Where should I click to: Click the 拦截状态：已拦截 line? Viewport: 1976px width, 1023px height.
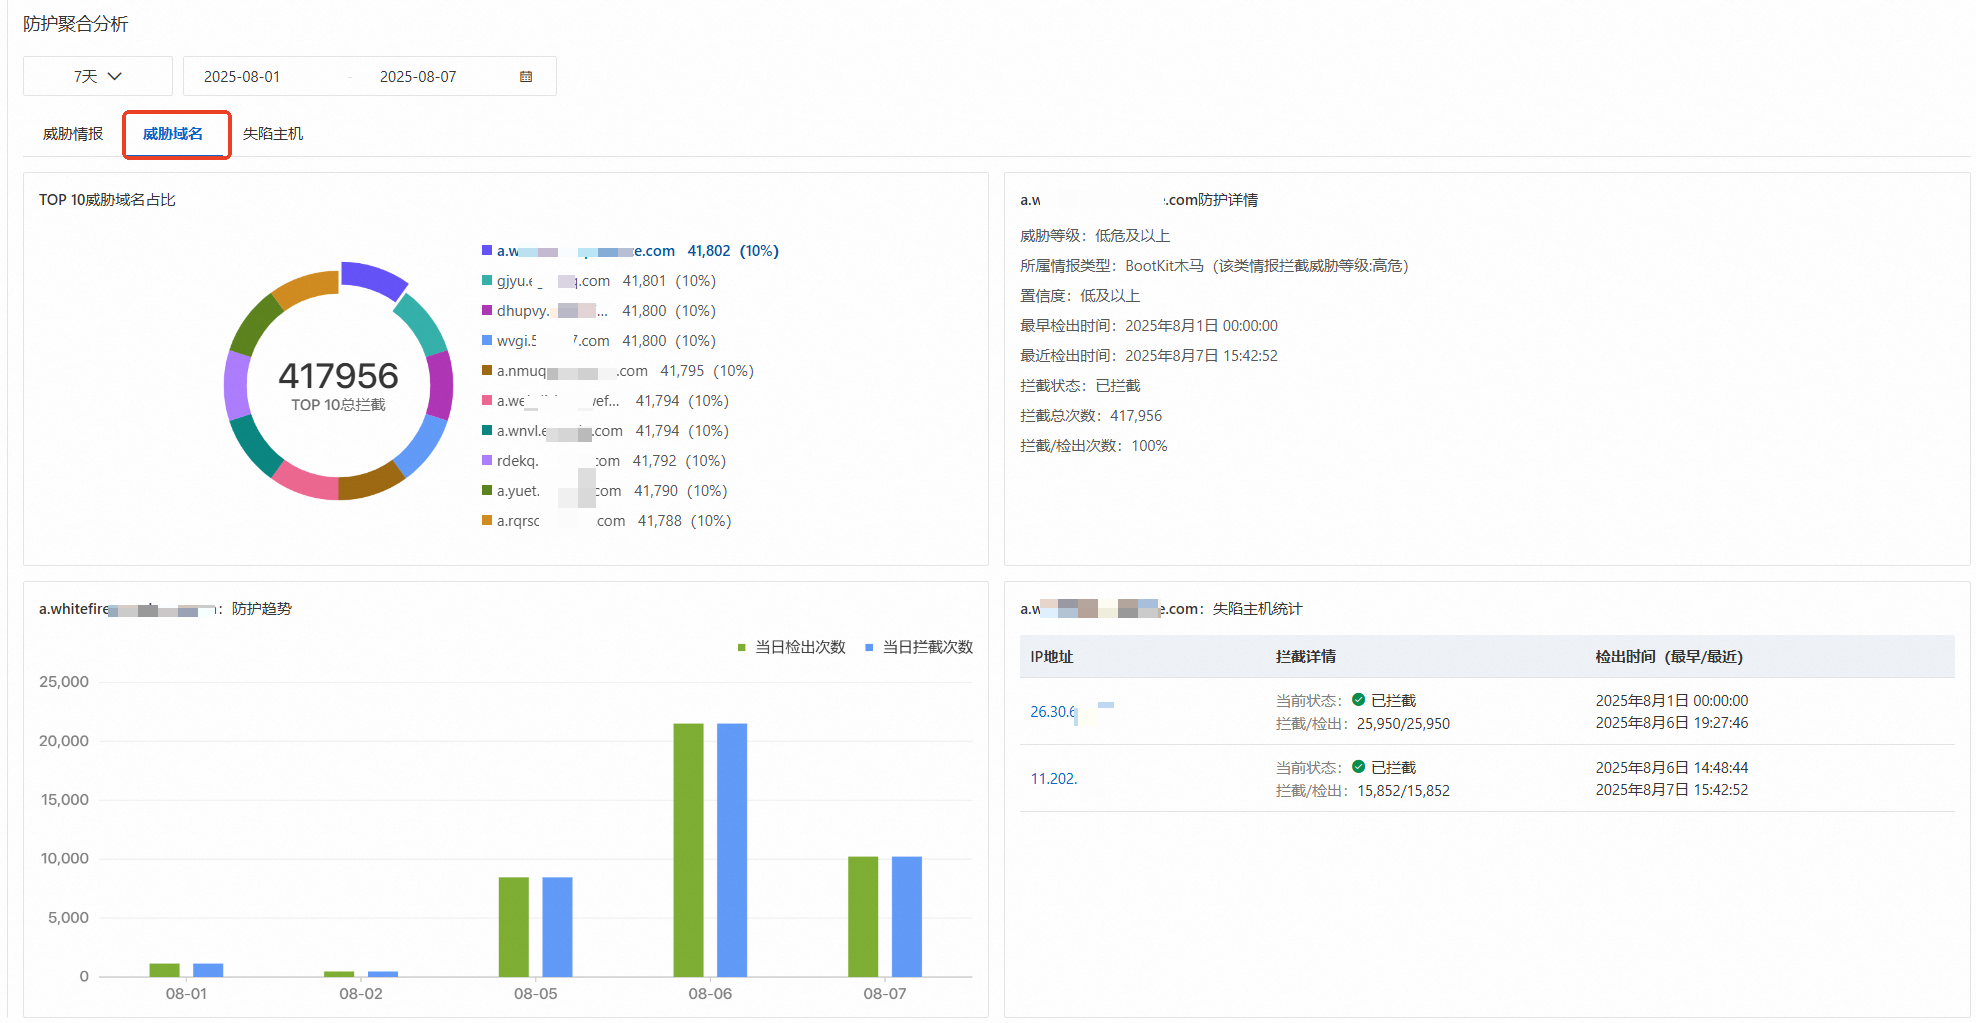(x=1080, y=386)
